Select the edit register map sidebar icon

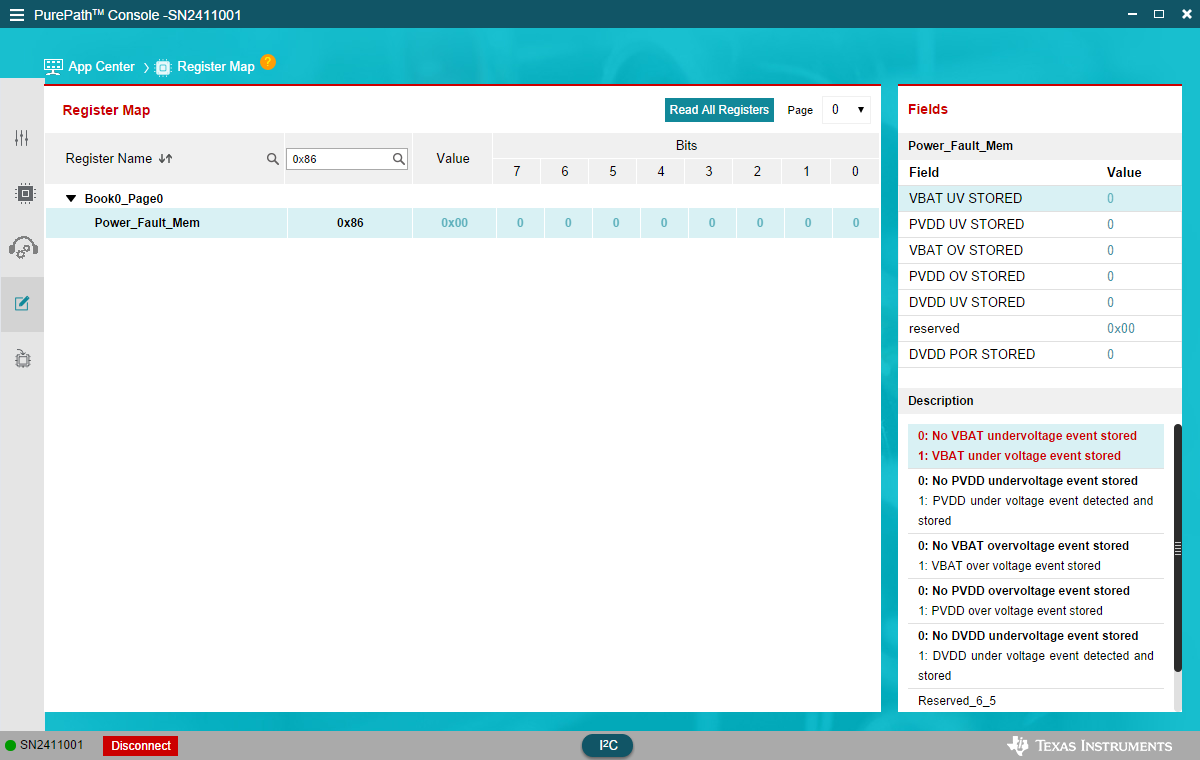click(x=22, y=303)
